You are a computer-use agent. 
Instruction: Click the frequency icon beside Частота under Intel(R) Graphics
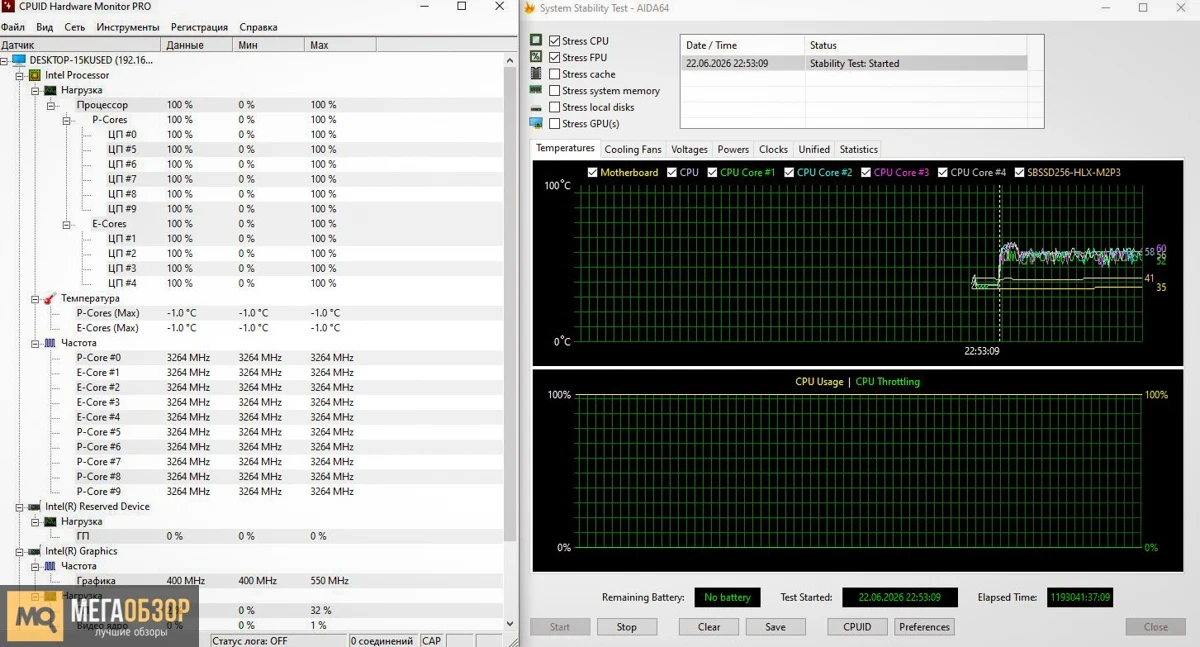[x=50, y=566]
